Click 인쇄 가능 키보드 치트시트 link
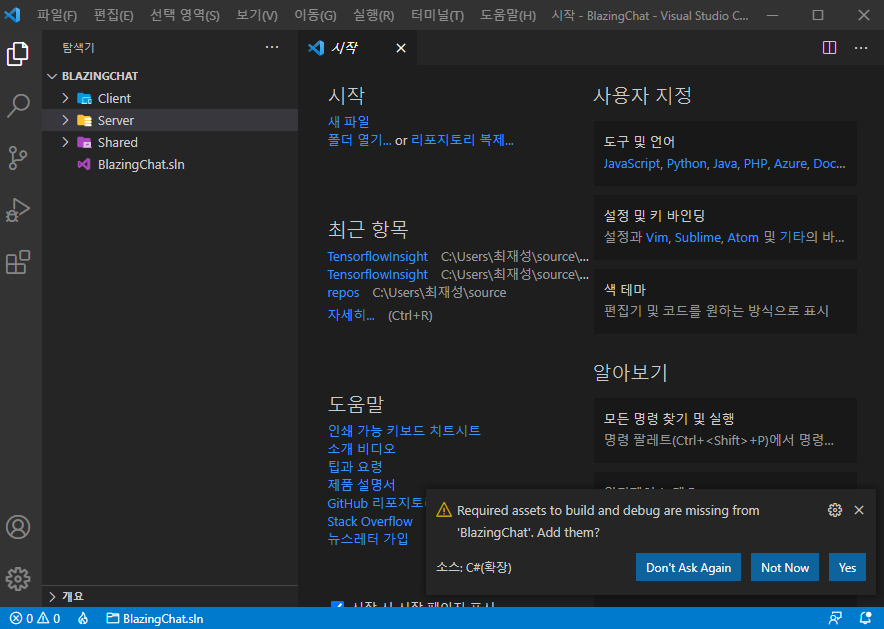This screenshot has height=629, width=884. [x=404, y=431]
